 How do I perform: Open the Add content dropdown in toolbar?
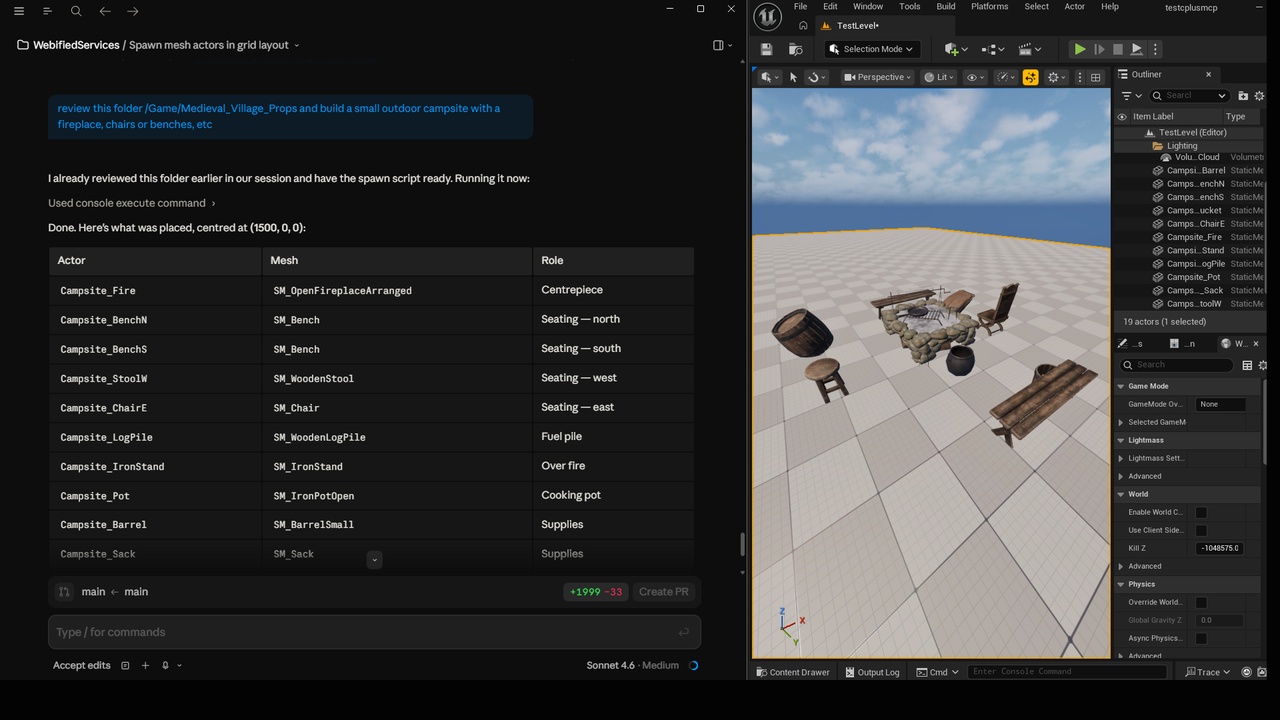[x=956, y=49]
